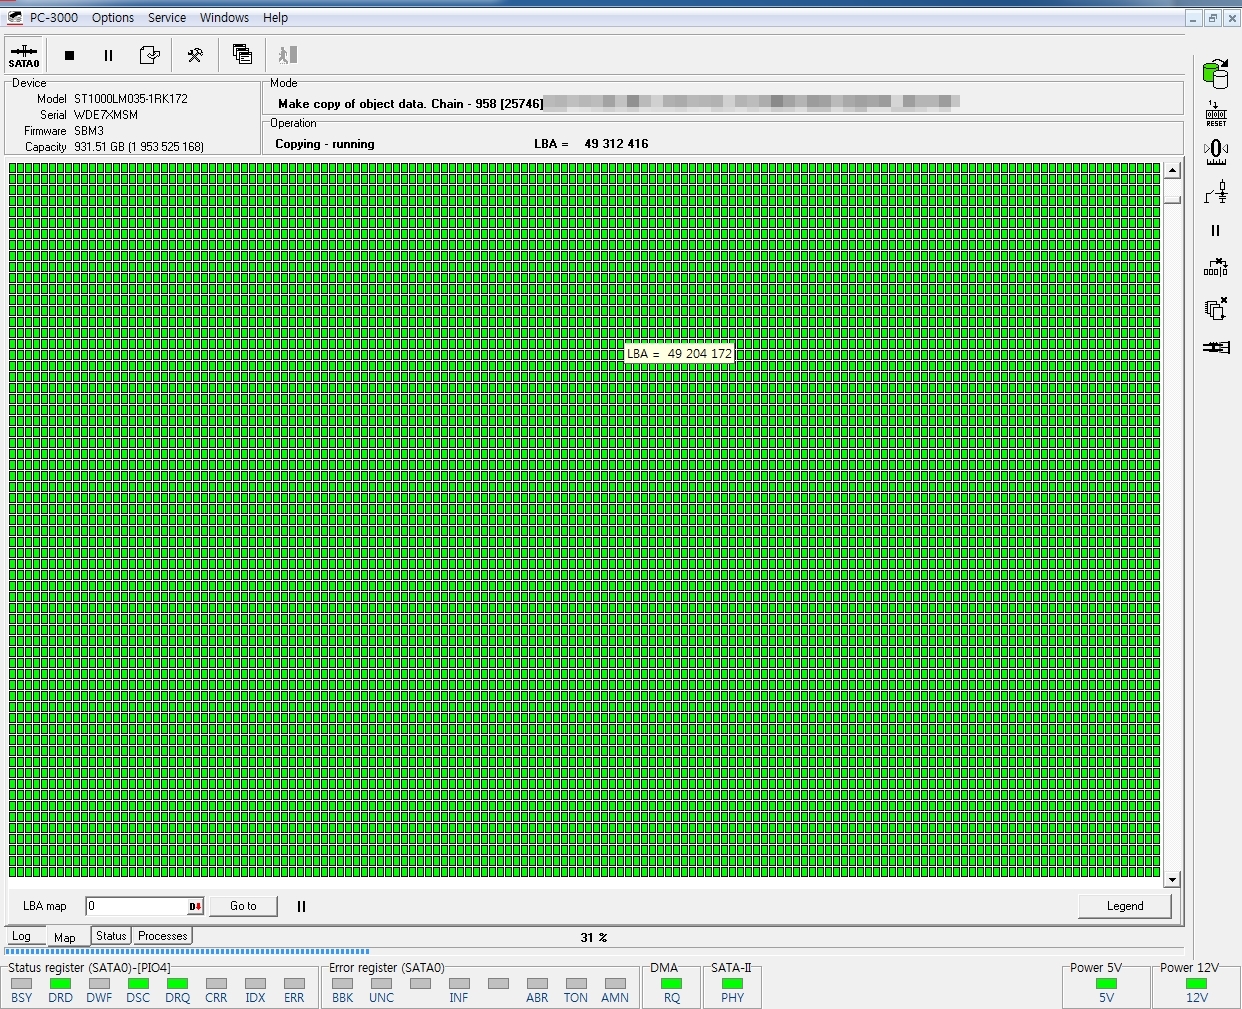Open the cascaded windows toolbar icon

click(242, 54)
